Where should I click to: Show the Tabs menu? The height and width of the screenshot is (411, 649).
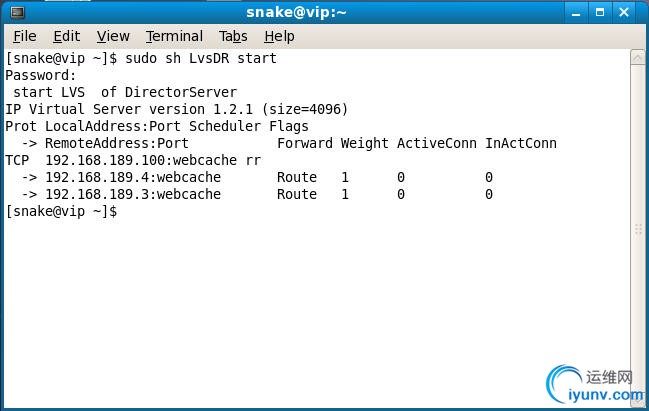point(233,36)
